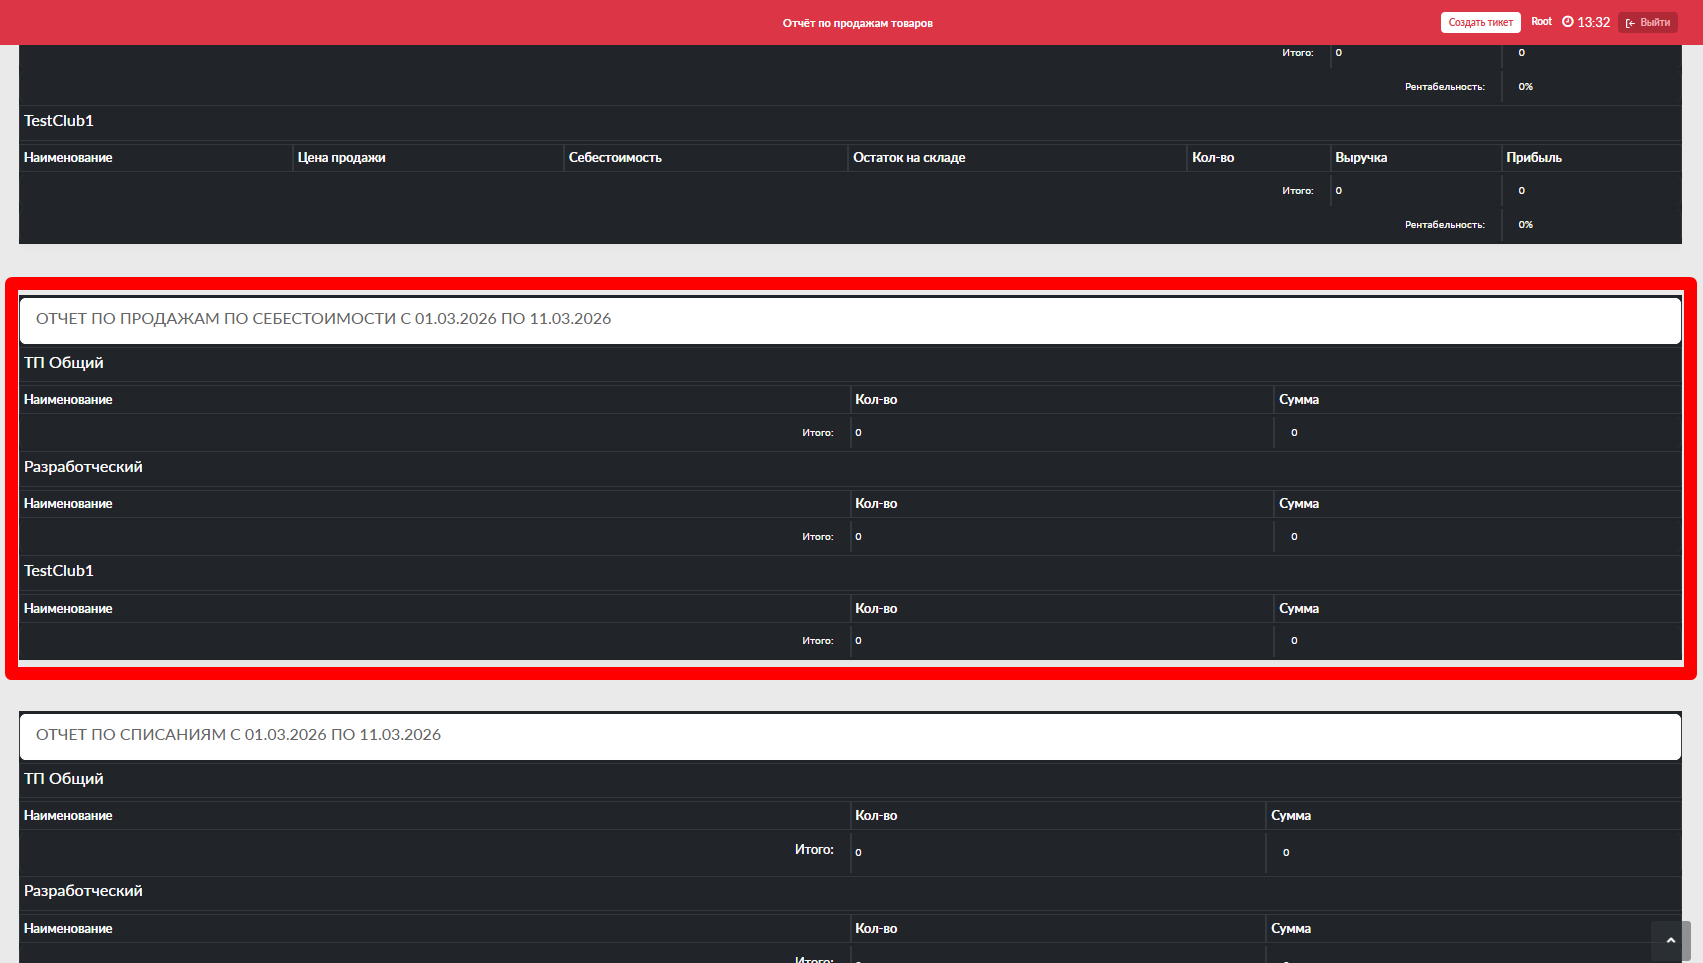
Task: Click the Остаток на складе column header
Action: [909, 158]
